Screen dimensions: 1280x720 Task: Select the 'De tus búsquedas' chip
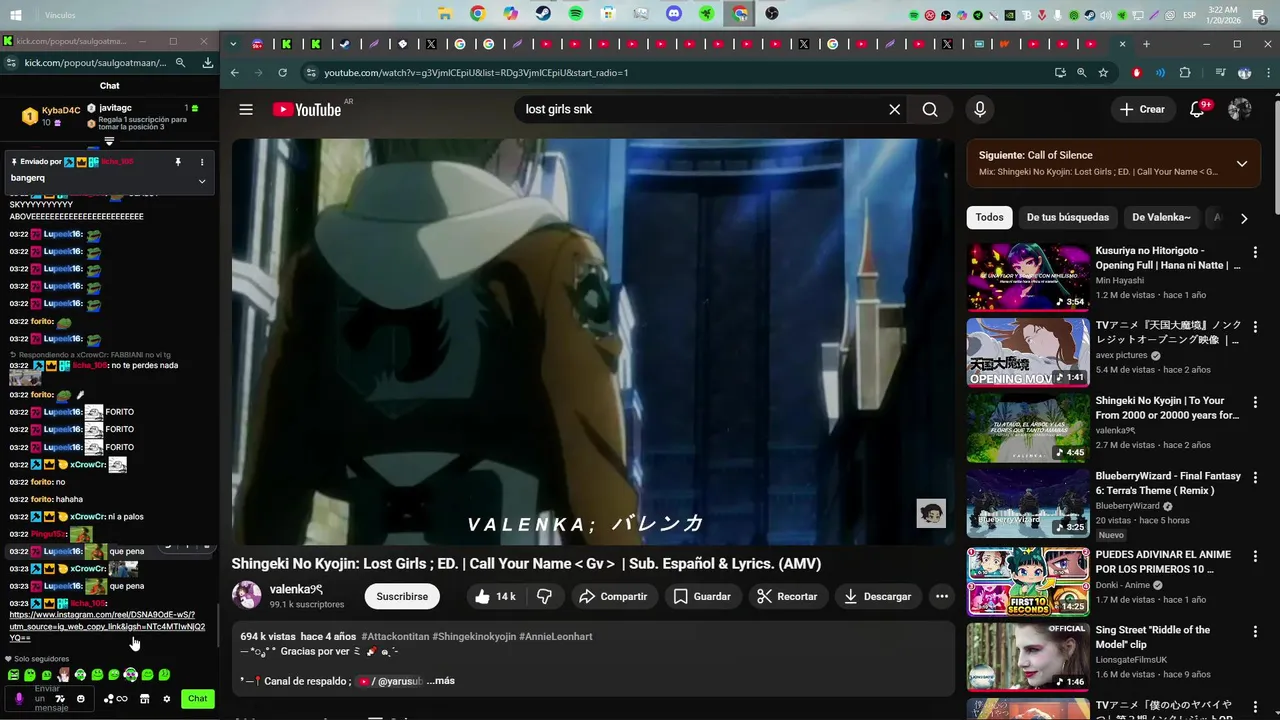(x=1067, y=217)
